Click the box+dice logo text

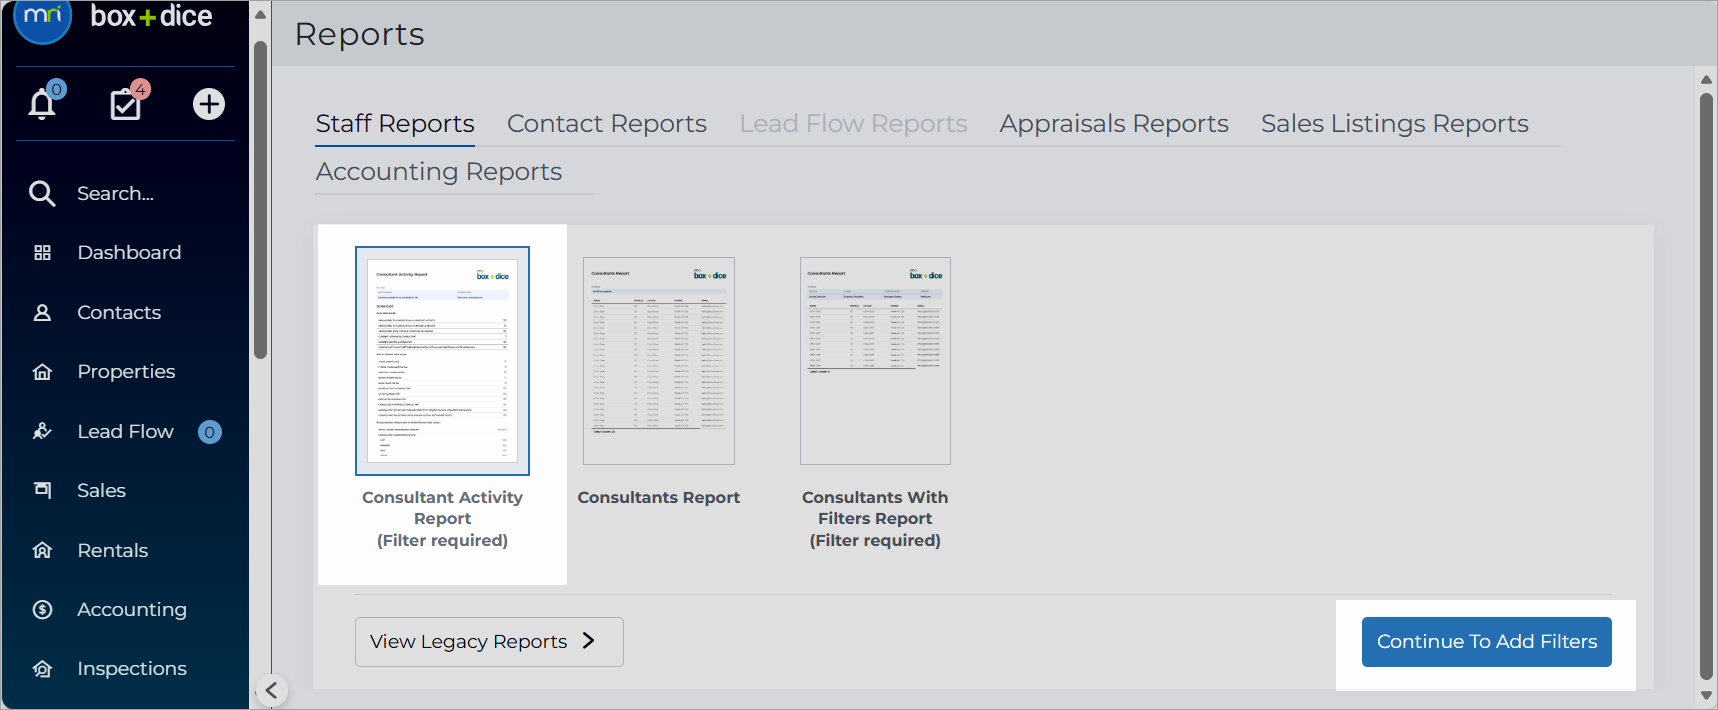[151, 16]
